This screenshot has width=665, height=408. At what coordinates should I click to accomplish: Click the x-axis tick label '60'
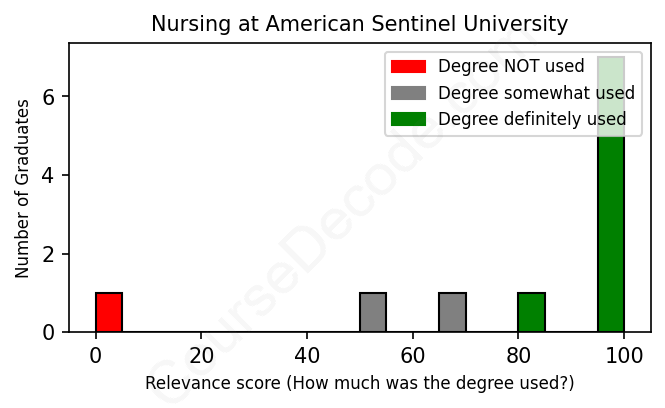413,355
